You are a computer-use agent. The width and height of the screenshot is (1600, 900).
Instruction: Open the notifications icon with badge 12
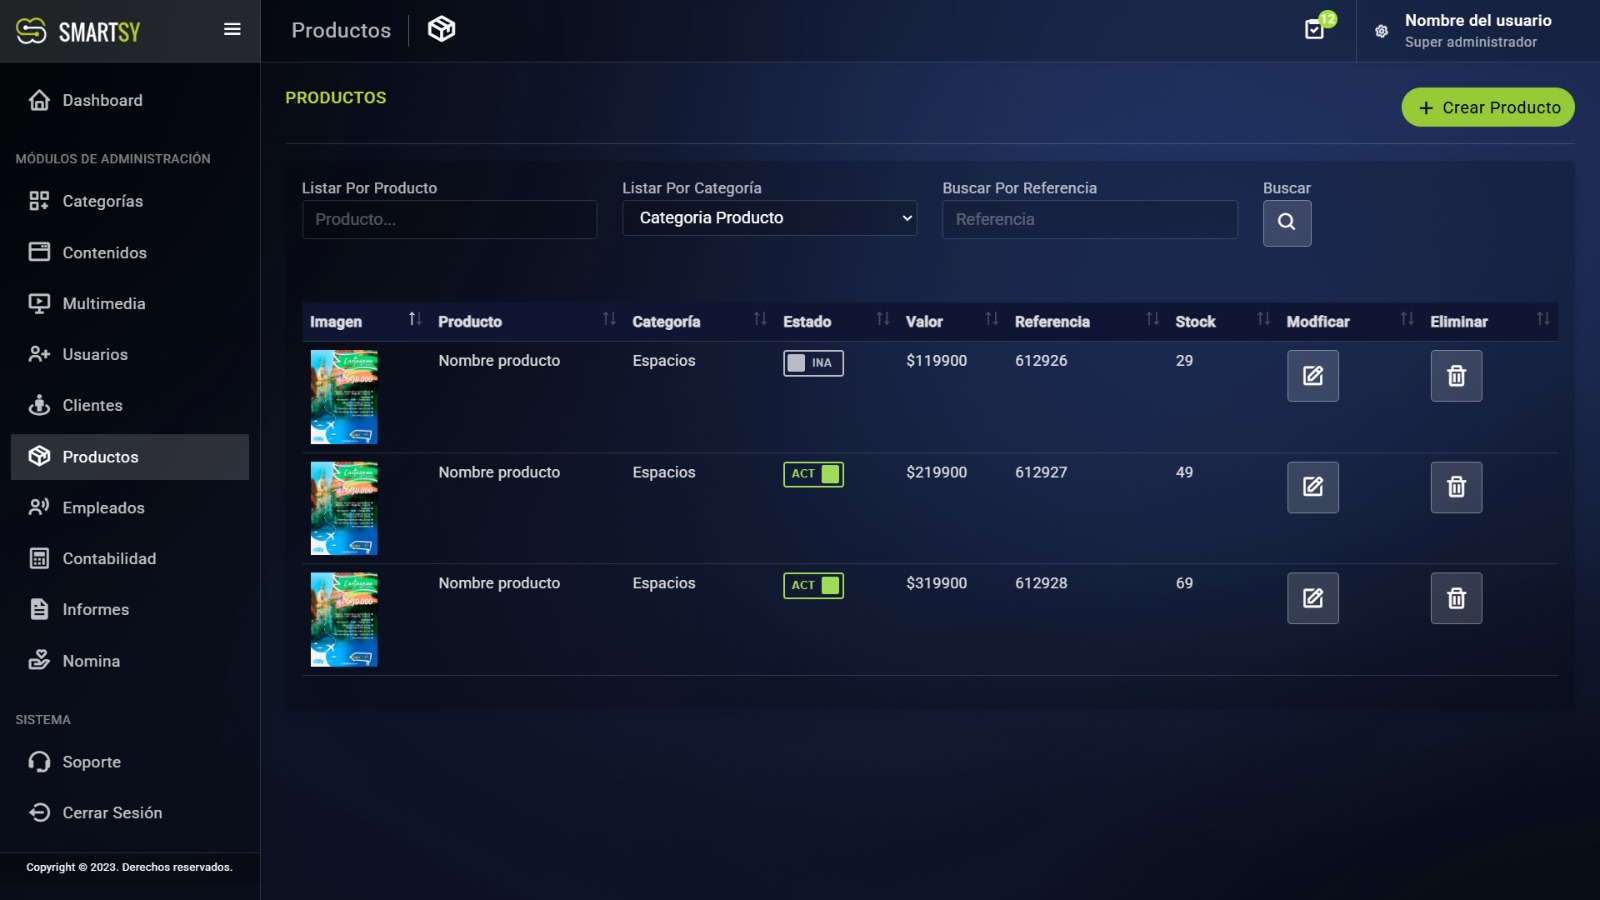point(1315,30)
